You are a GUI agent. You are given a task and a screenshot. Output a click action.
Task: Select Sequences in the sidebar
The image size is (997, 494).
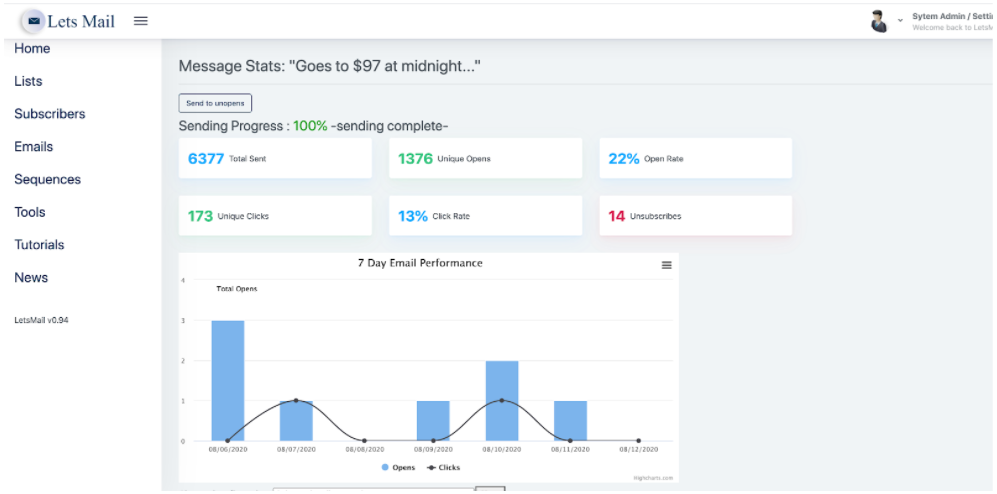click(x=47, y=180)
